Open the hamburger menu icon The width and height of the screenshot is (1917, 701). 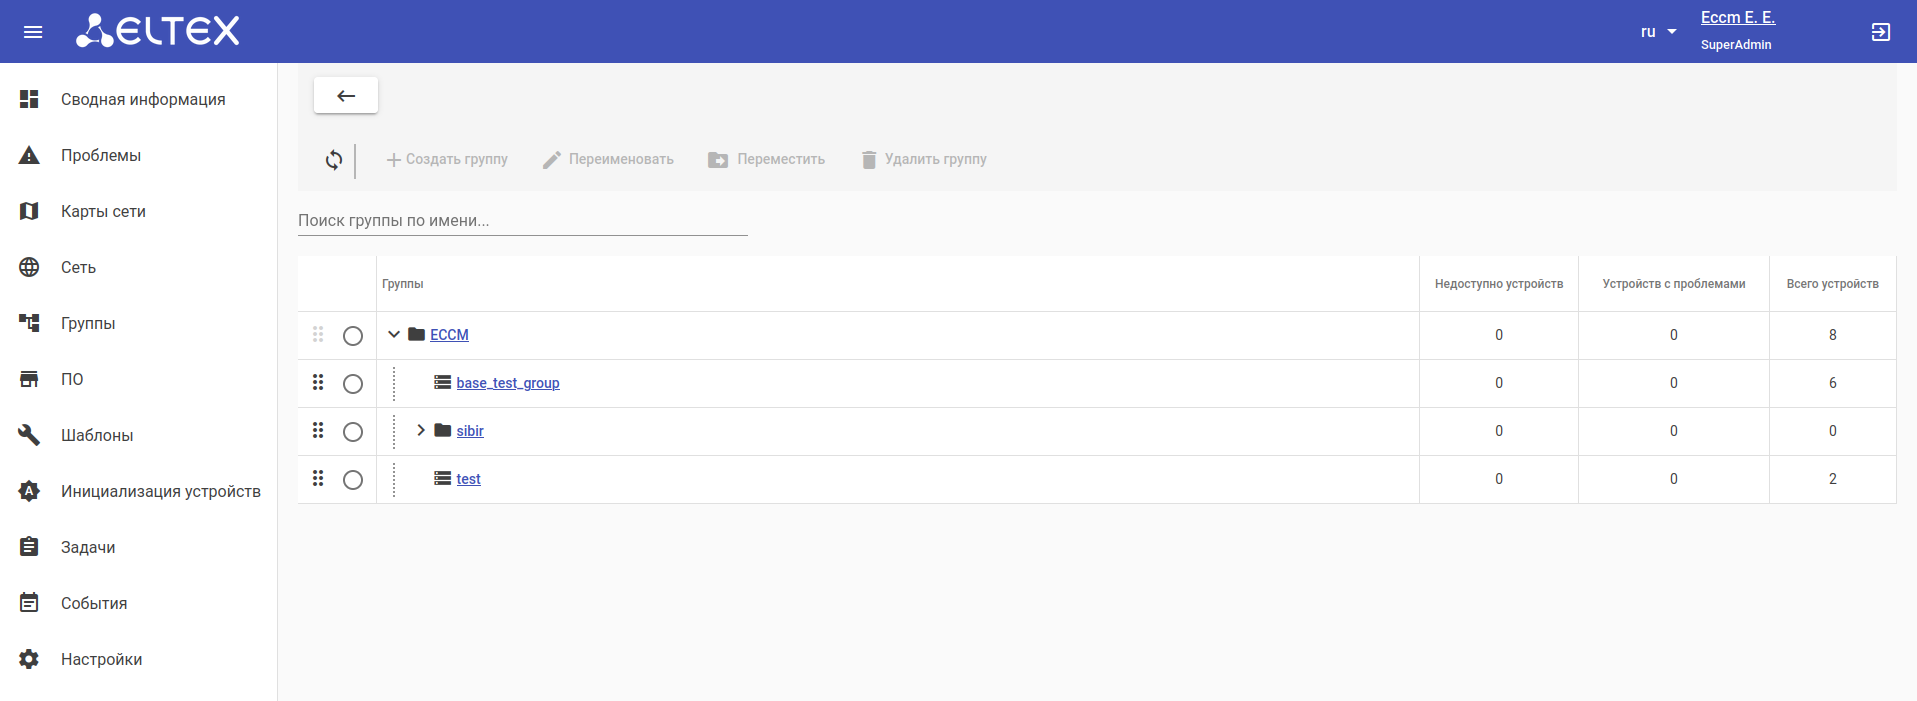pyautogui.click(x=33, y=32)
